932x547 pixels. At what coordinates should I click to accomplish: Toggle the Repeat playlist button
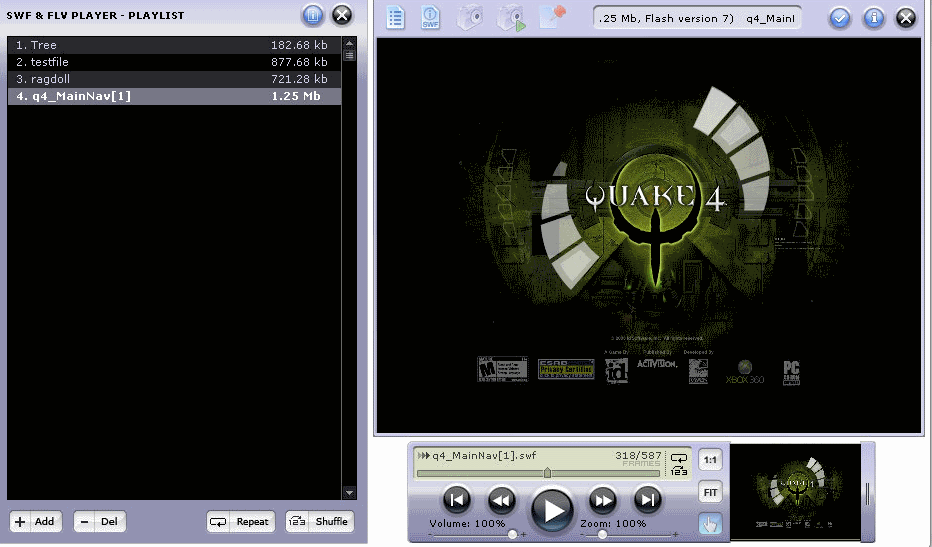tap(241, 521)
